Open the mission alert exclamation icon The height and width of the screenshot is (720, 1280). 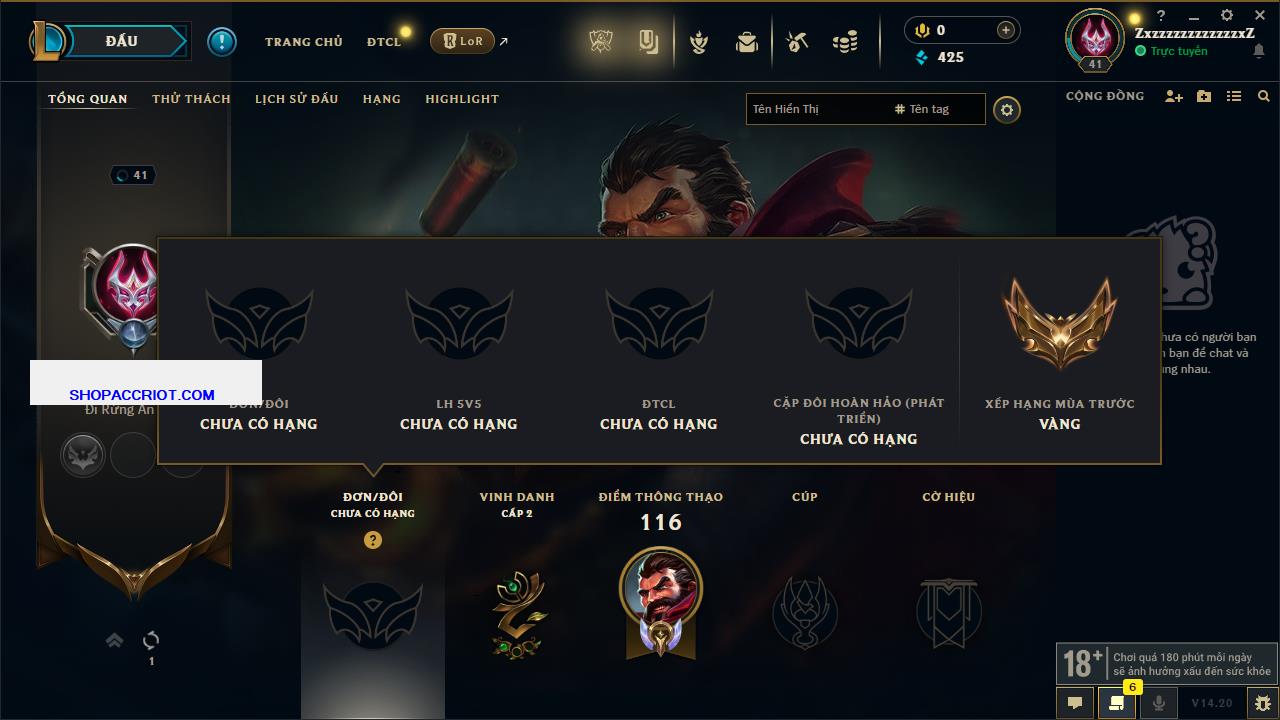coord(222,42)
